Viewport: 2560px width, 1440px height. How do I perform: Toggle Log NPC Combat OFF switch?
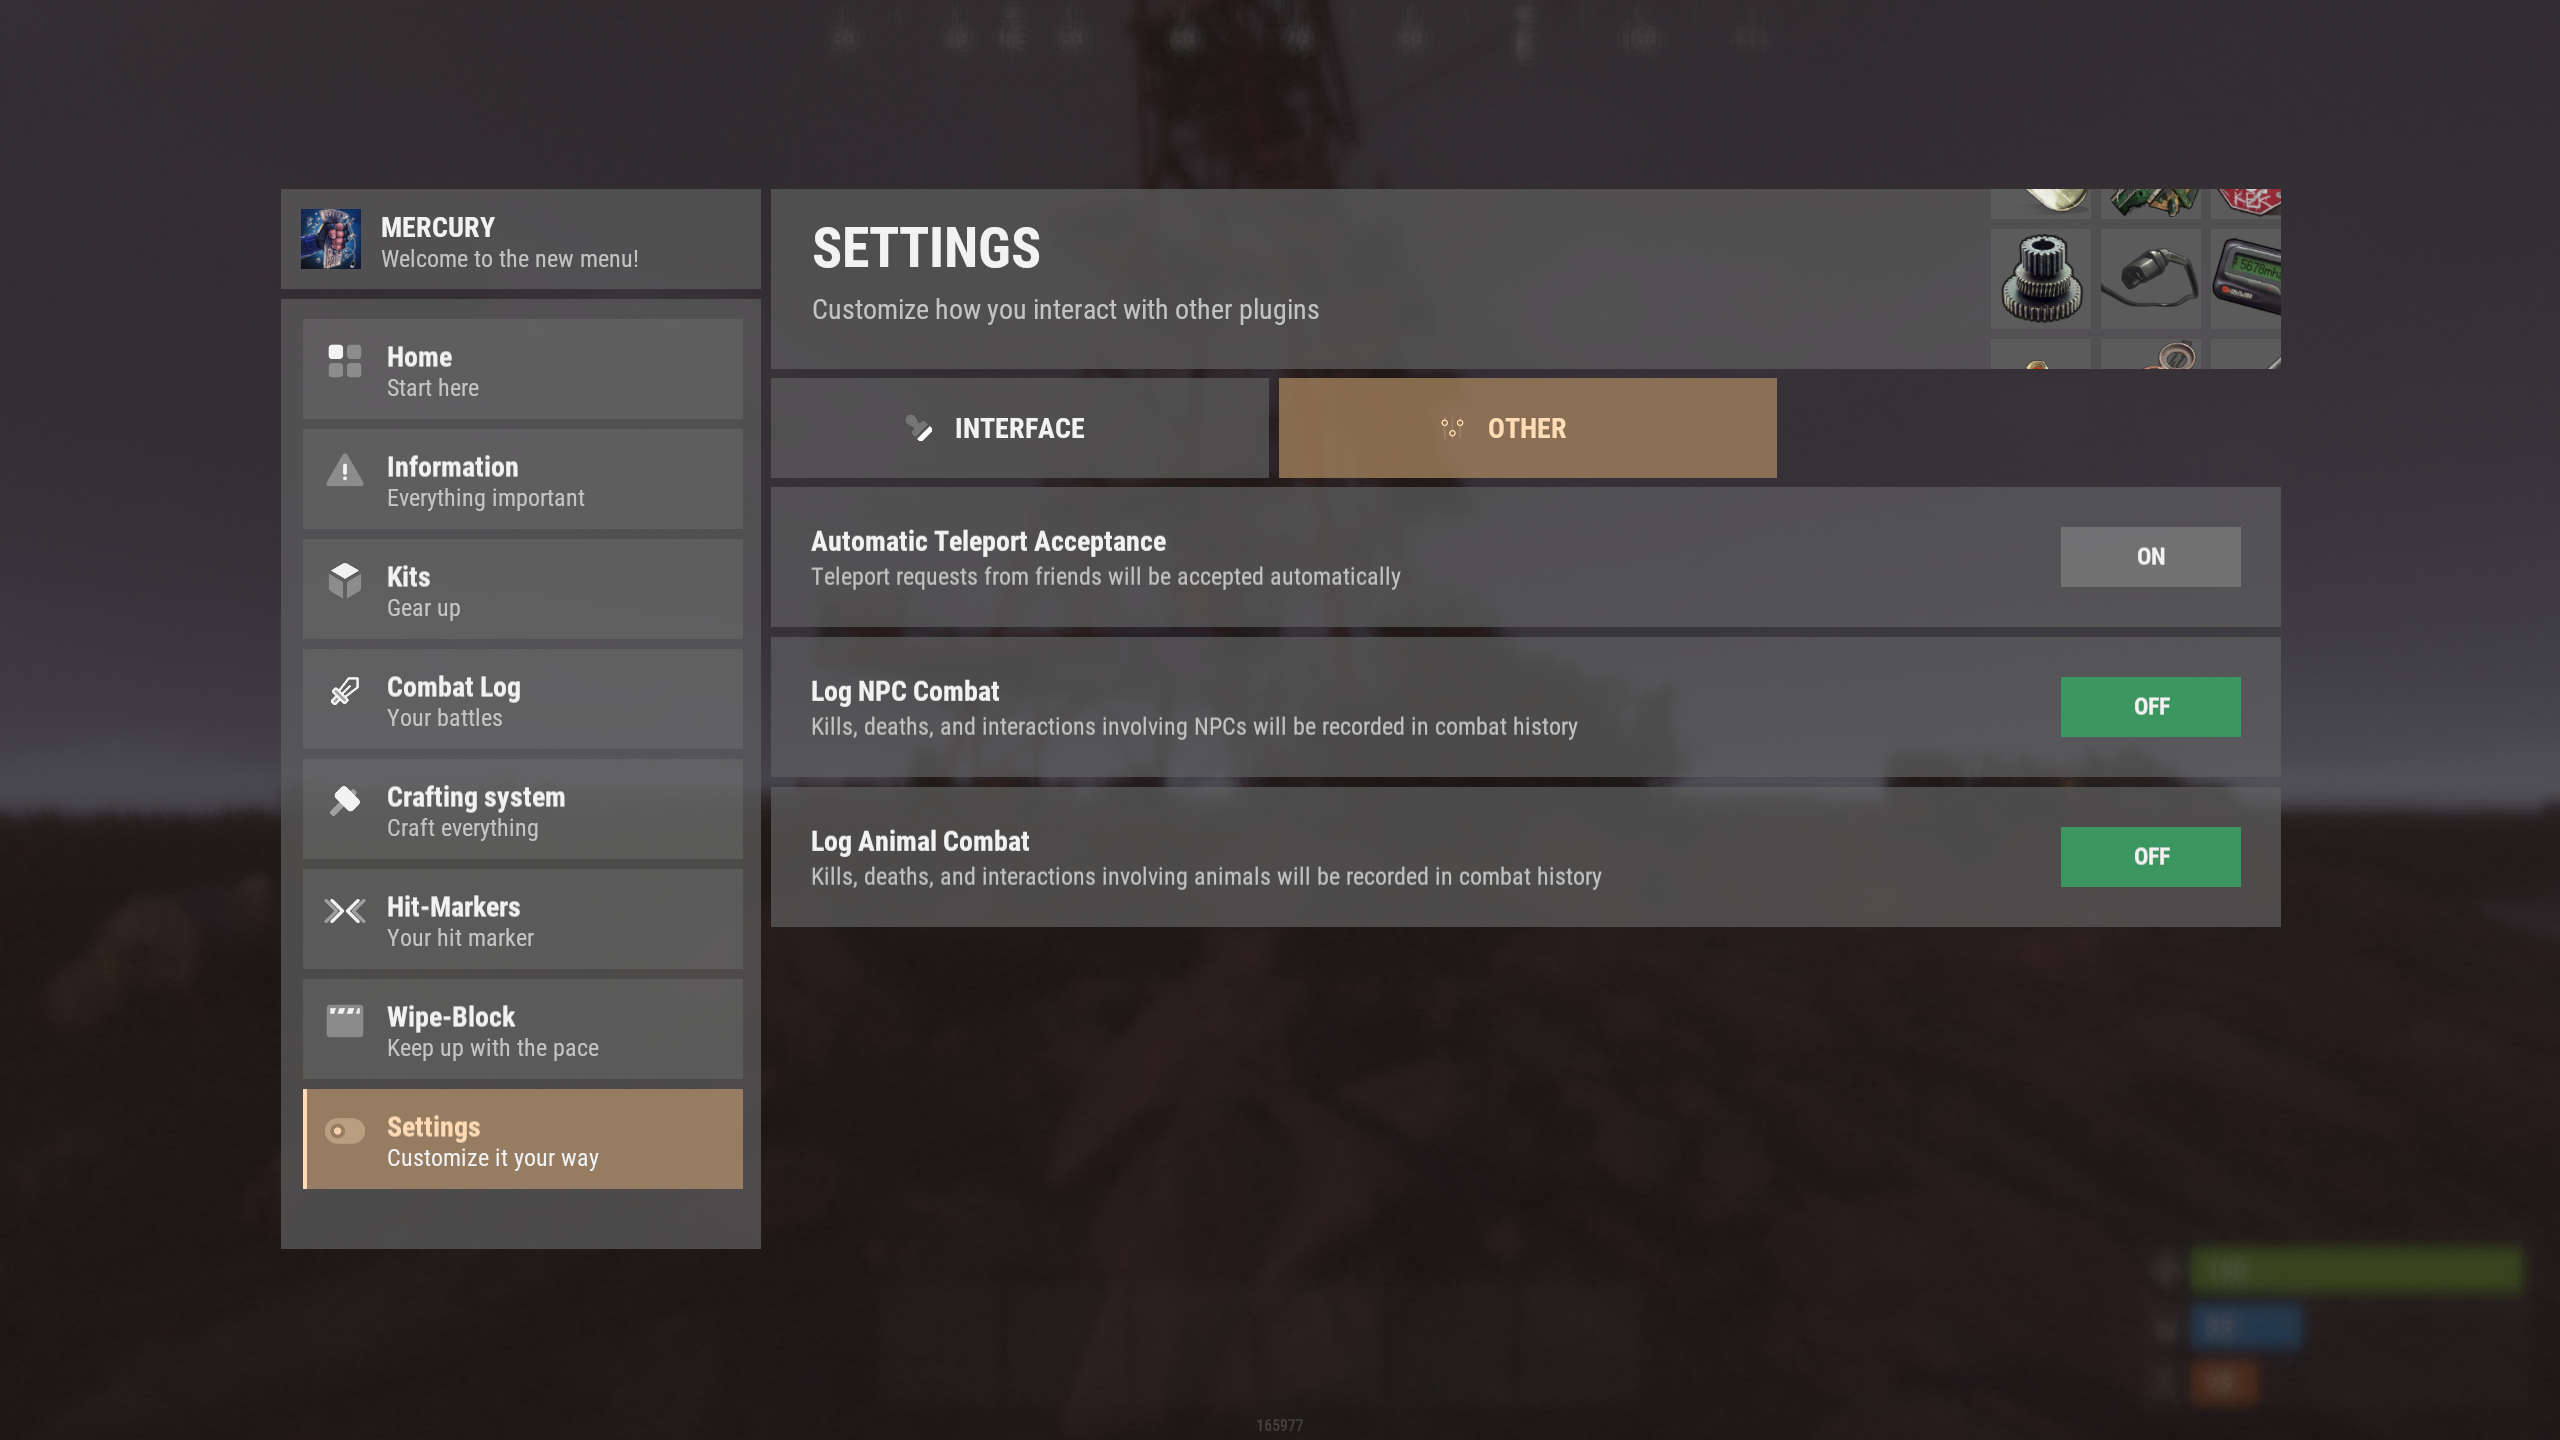[2150, 707]
